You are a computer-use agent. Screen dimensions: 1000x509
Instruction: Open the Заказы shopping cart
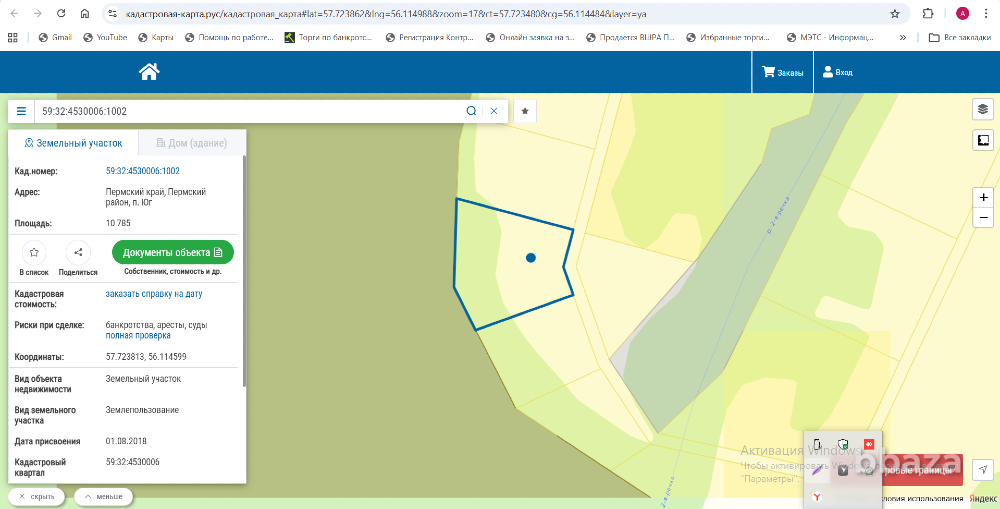(782, 73)
